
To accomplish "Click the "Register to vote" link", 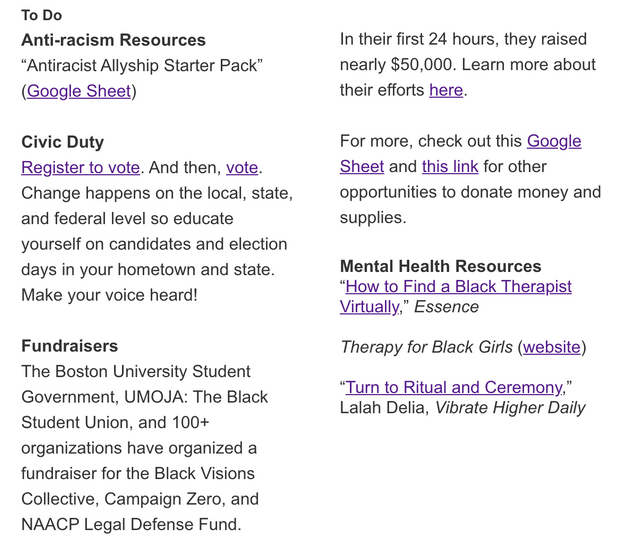I will point(81,167).
